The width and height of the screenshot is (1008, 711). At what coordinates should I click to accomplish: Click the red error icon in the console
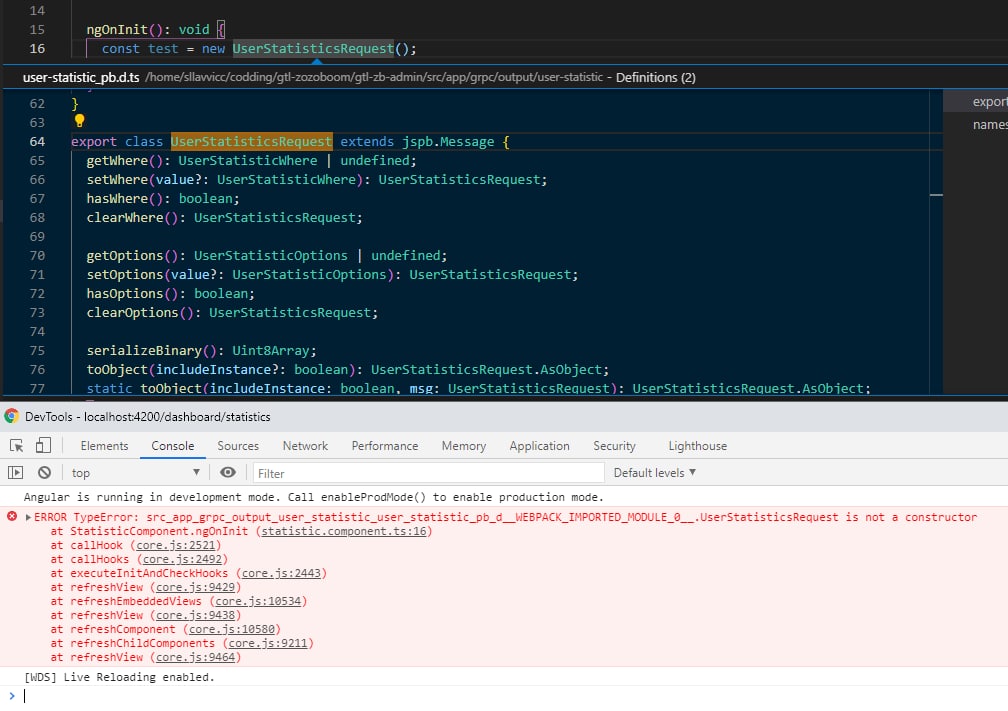tap(12, 517)
